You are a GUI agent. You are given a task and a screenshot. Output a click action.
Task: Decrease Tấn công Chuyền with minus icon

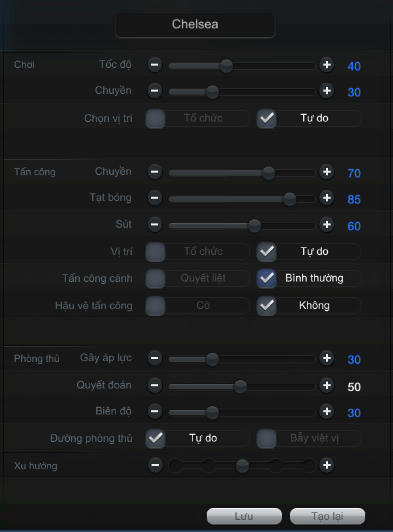pos(154,172)
